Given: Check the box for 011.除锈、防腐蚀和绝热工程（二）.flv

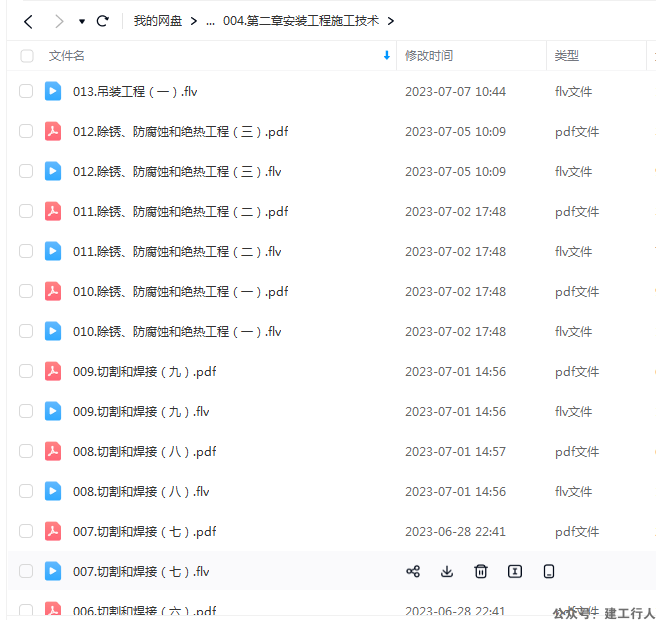Looking at the screenshot, I should point(26,251).
